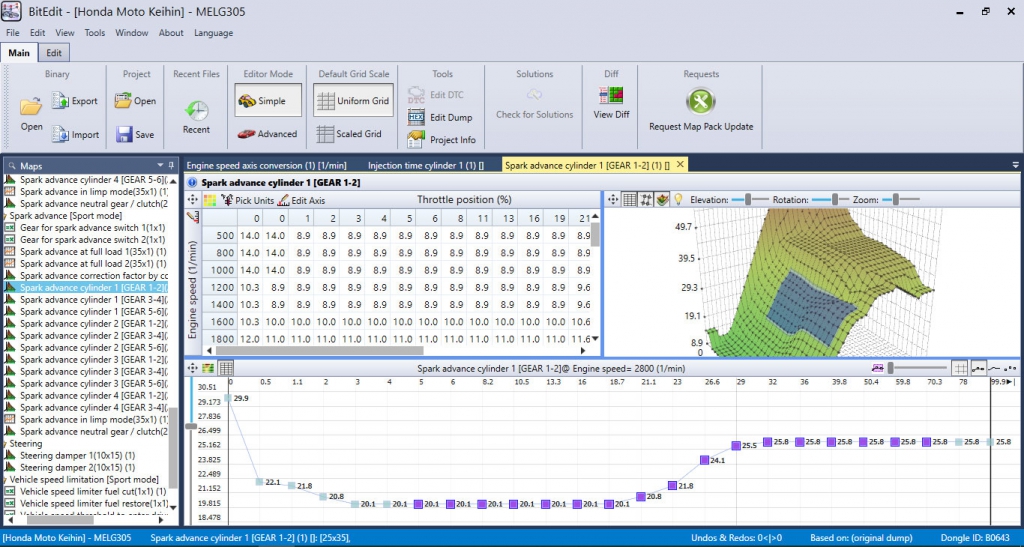Click the axes icon in the 3D toolbar
Image resolution: width=1024 pixels, height=547 pixels.
pyautogui.click(x=646, y=200)
